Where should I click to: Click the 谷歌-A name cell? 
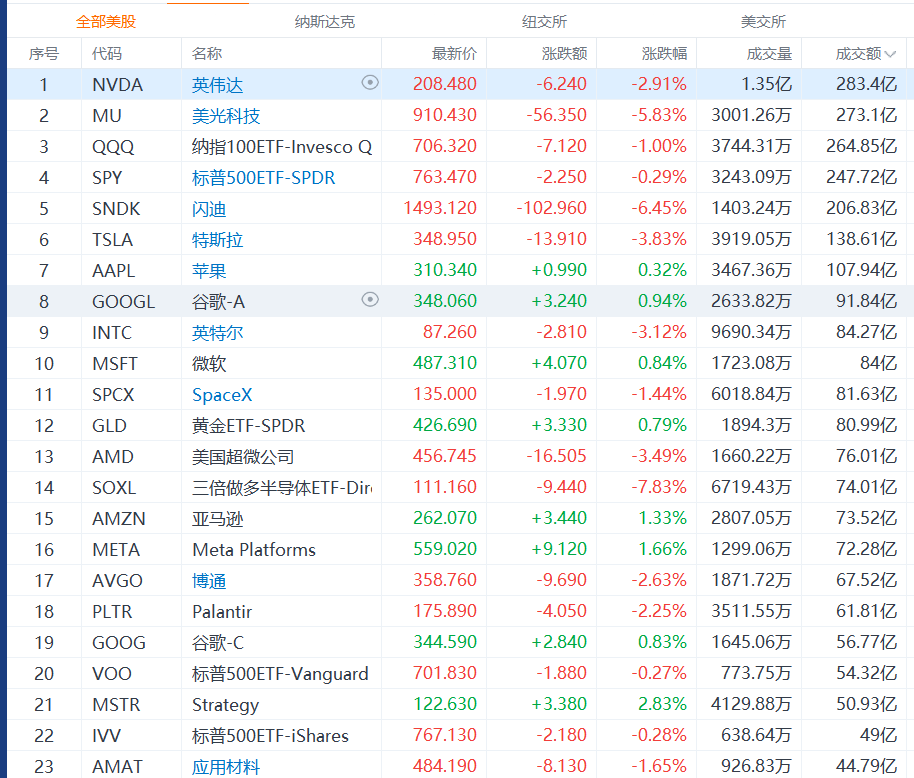click(219, 302)
